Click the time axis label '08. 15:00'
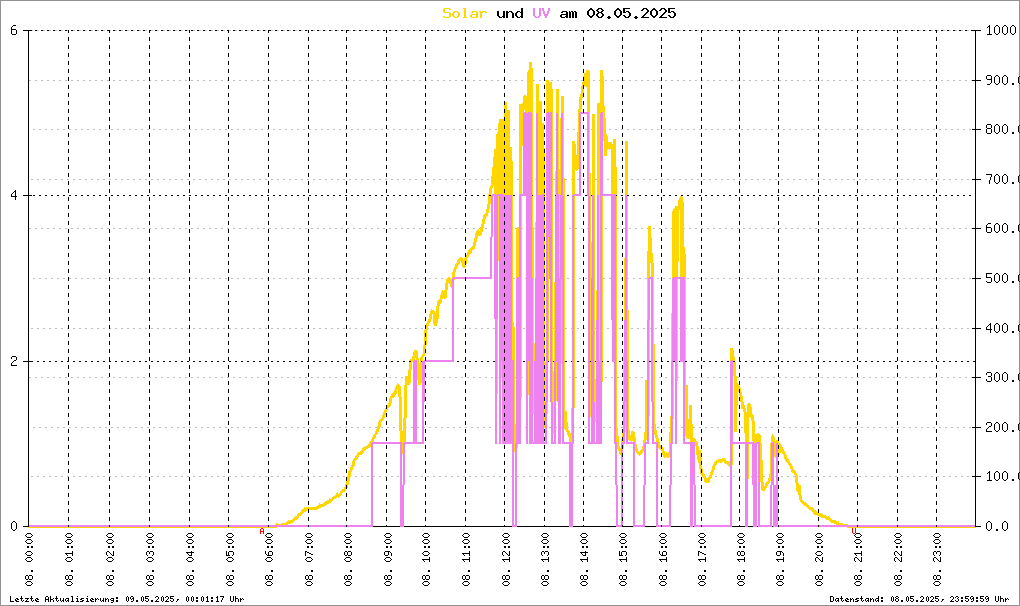 (x=623, y=559)
